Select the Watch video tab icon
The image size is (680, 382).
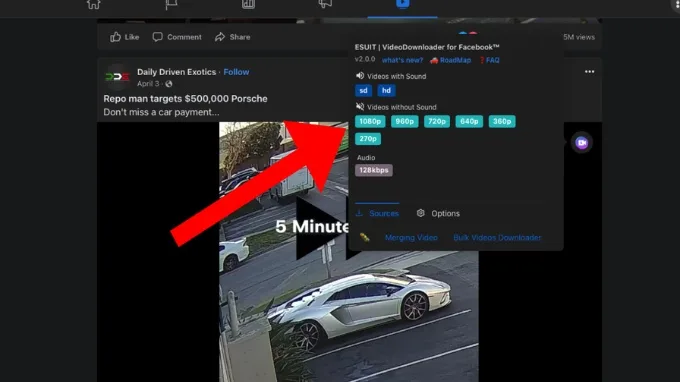(402, 3)
